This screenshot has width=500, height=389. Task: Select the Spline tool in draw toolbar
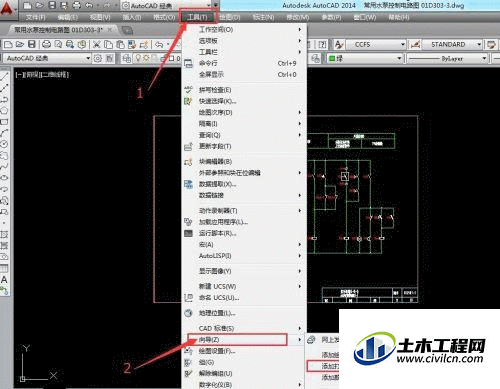[4, 166]
